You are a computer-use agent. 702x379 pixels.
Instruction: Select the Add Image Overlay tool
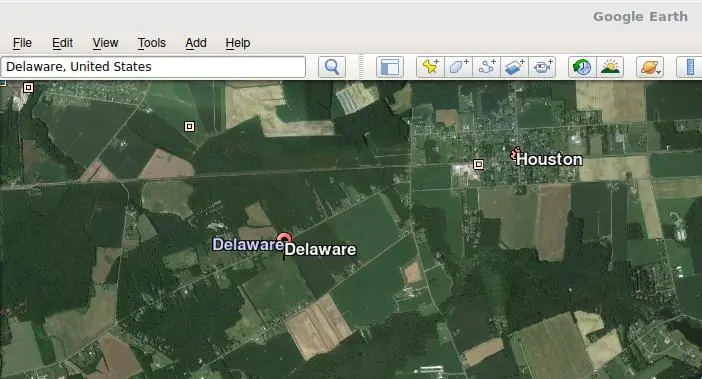click(x=515, y=67)
